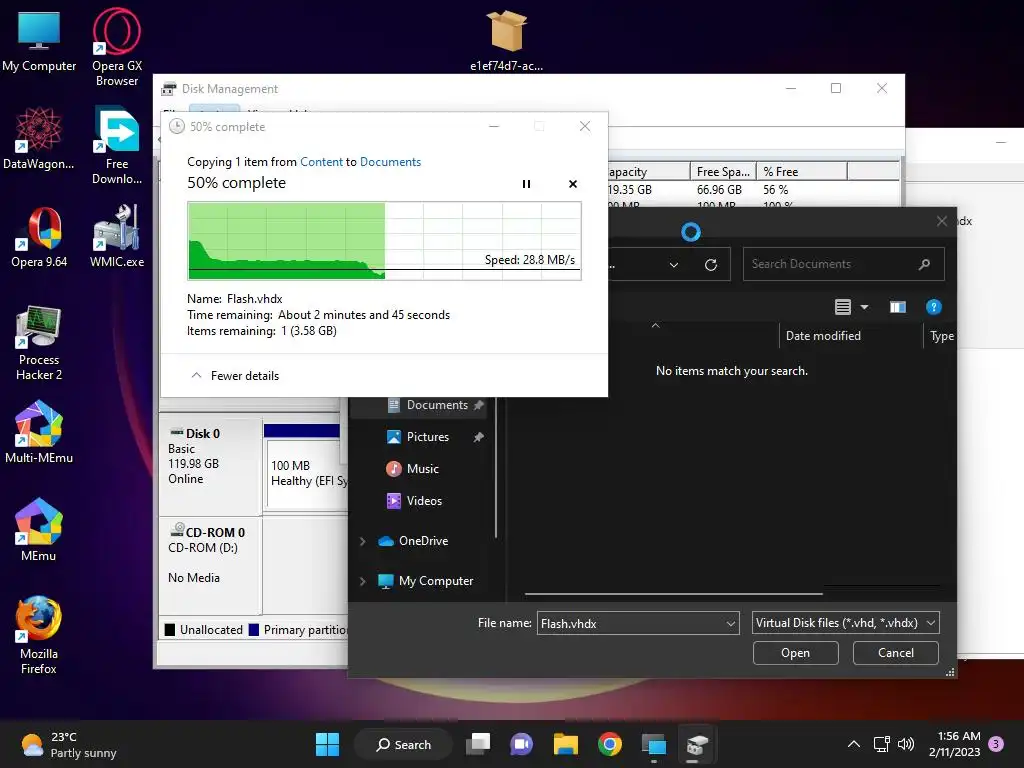
Task: Open Multi-MEmu desktop shortcut
Action: [39, 432]
